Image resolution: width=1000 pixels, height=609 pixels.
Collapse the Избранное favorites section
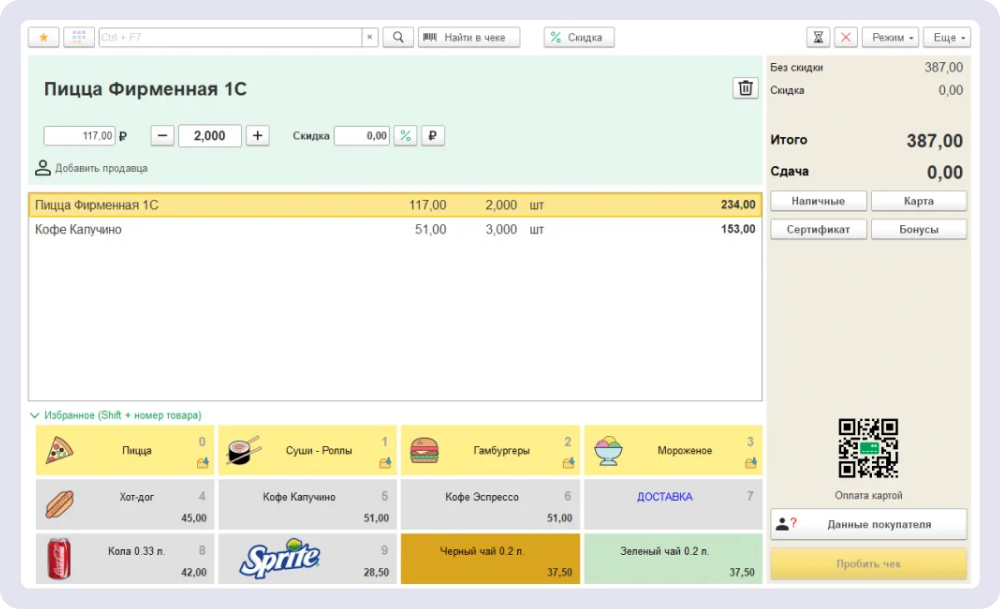coord(35,415)
